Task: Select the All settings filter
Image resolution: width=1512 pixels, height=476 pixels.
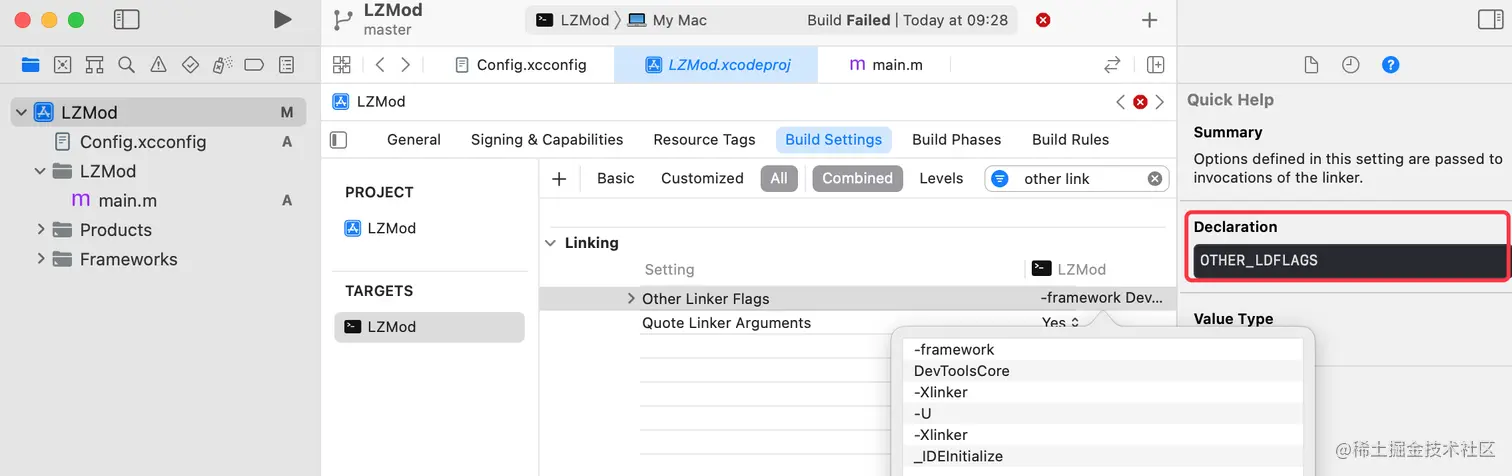Action: 779,178
